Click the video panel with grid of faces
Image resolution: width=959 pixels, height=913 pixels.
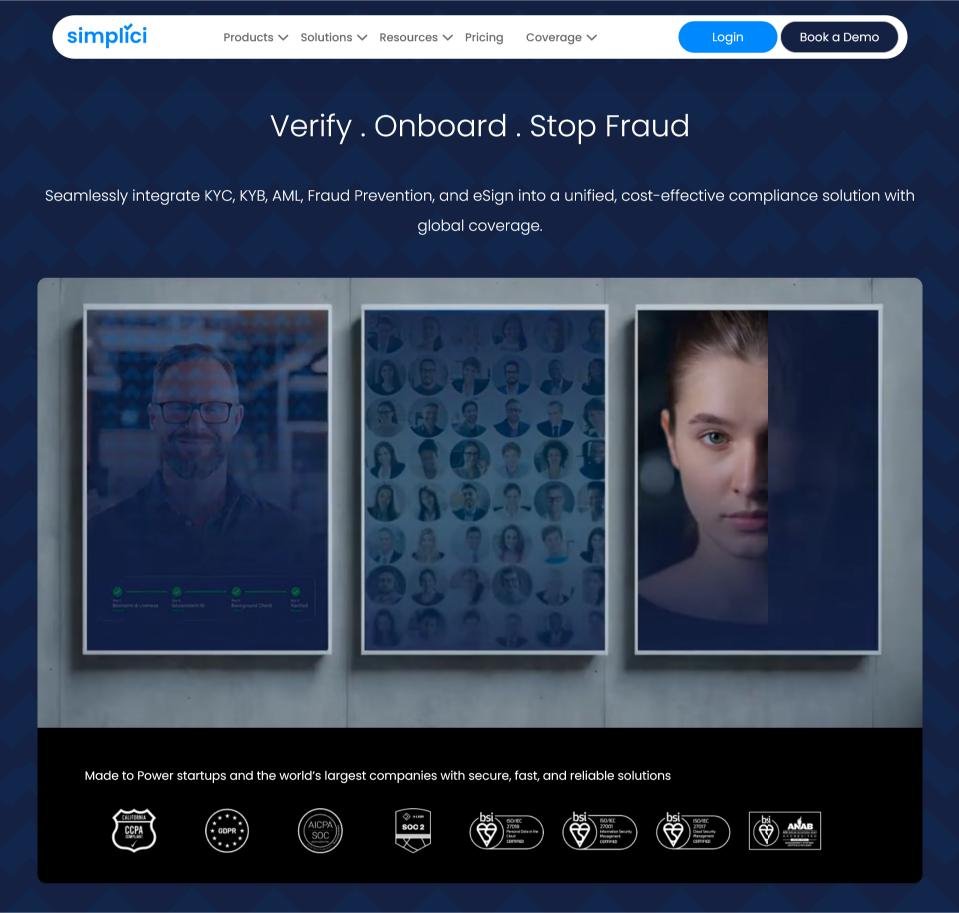[484, 478]
